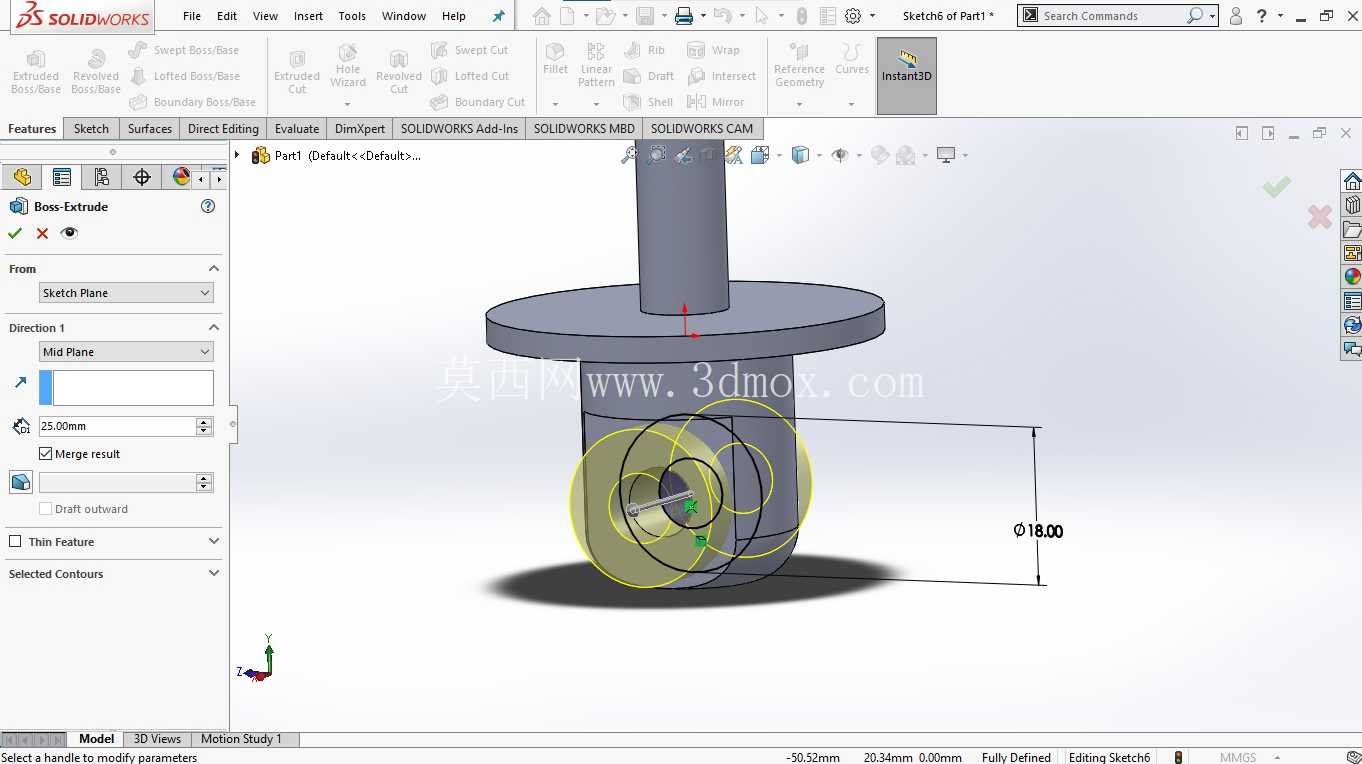Open the View menu

click(265, 16)
